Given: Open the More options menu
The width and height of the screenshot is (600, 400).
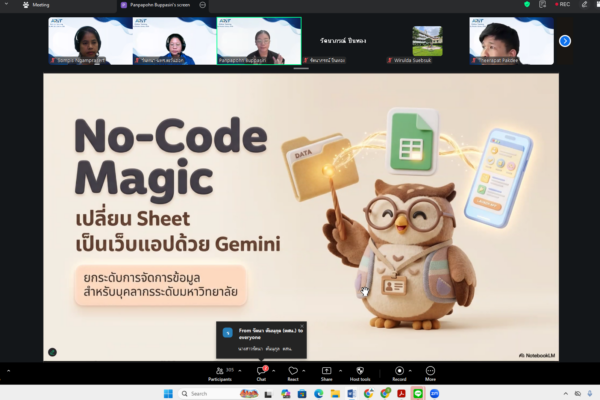Looking at the screenshot, I should (x=430, y=373).
